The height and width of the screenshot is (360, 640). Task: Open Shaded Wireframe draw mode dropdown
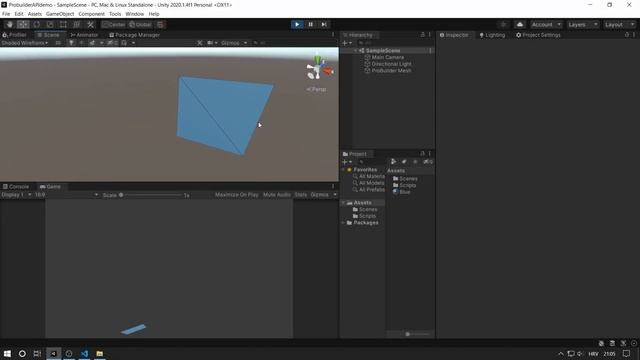pyautogui.click(x=24, y=43)
